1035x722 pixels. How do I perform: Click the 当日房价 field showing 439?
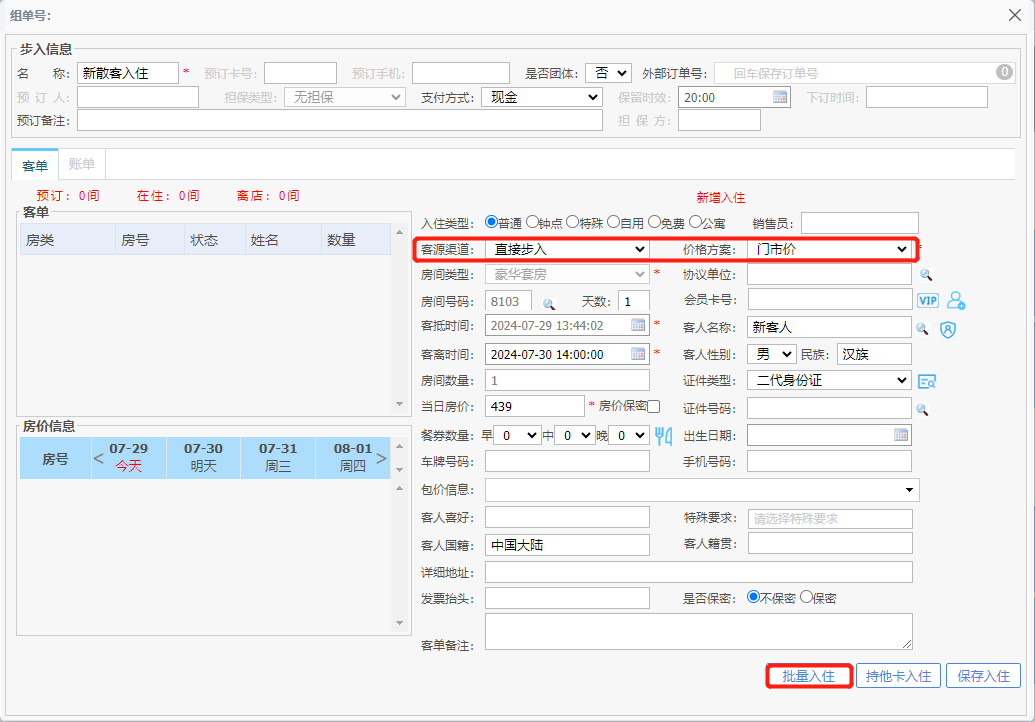535,407
